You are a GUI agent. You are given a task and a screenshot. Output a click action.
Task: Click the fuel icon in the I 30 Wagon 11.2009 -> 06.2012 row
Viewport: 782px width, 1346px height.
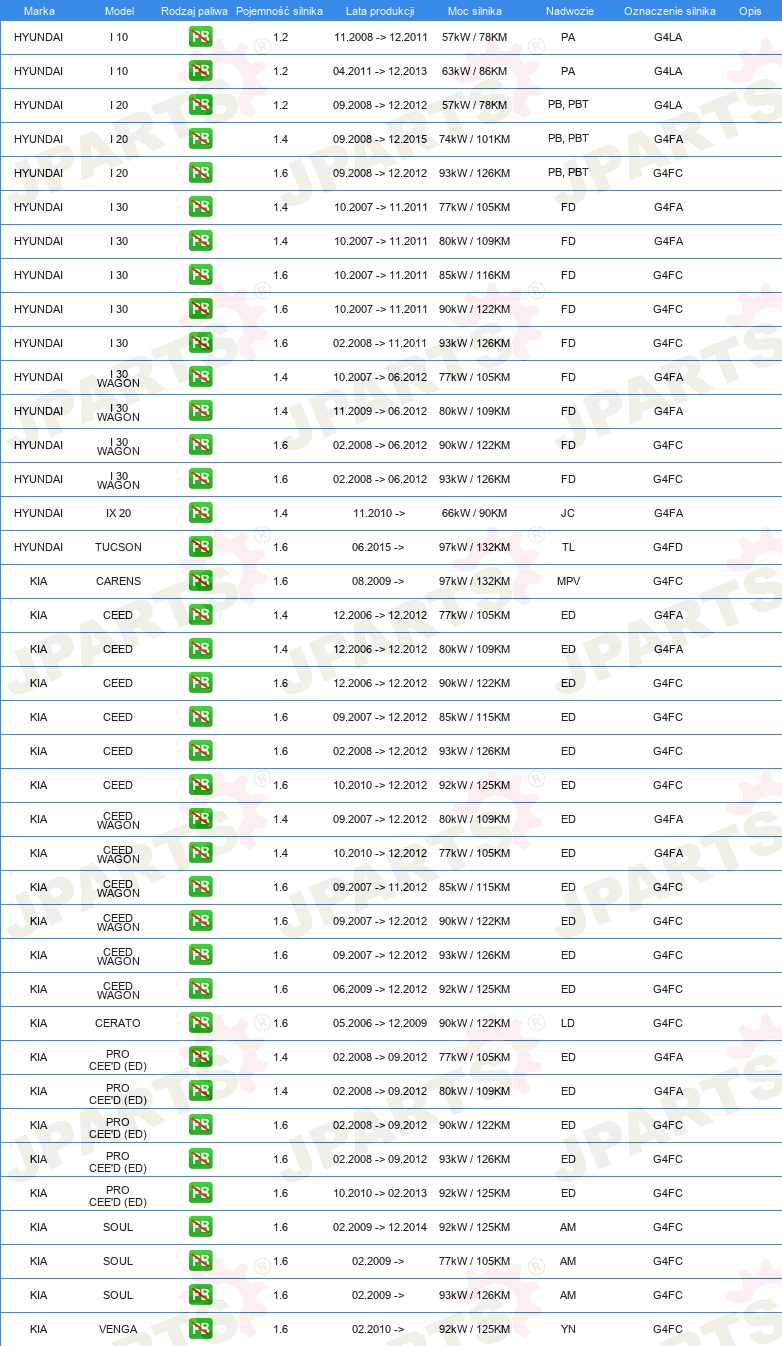pos(200,411)
